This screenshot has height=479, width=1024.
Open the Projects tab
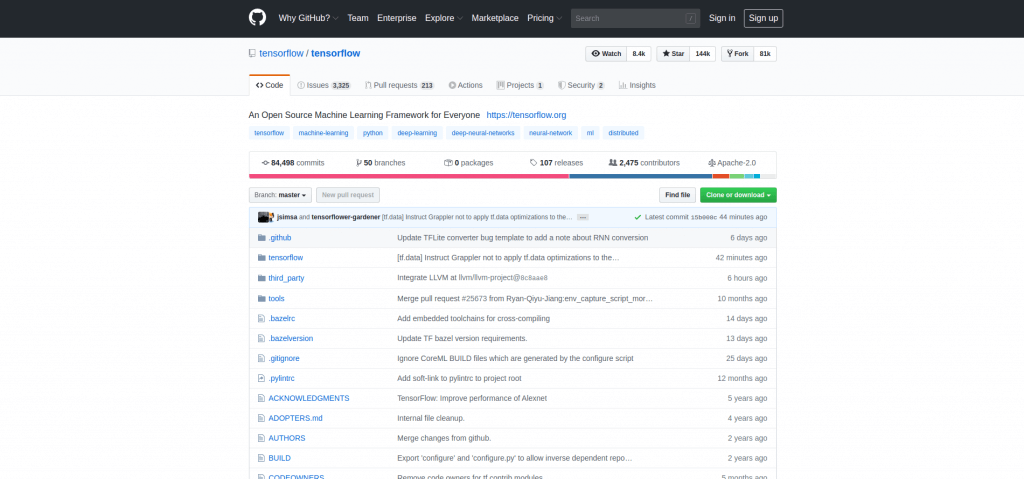(520, 85)
